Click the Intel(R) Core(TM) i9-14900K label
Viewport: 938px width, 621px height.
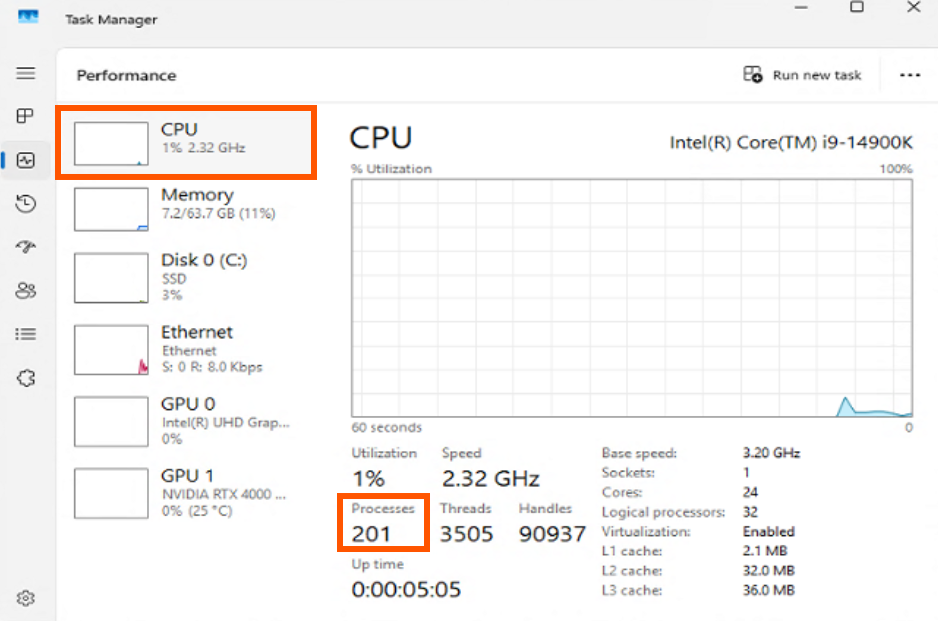(791, 142)
